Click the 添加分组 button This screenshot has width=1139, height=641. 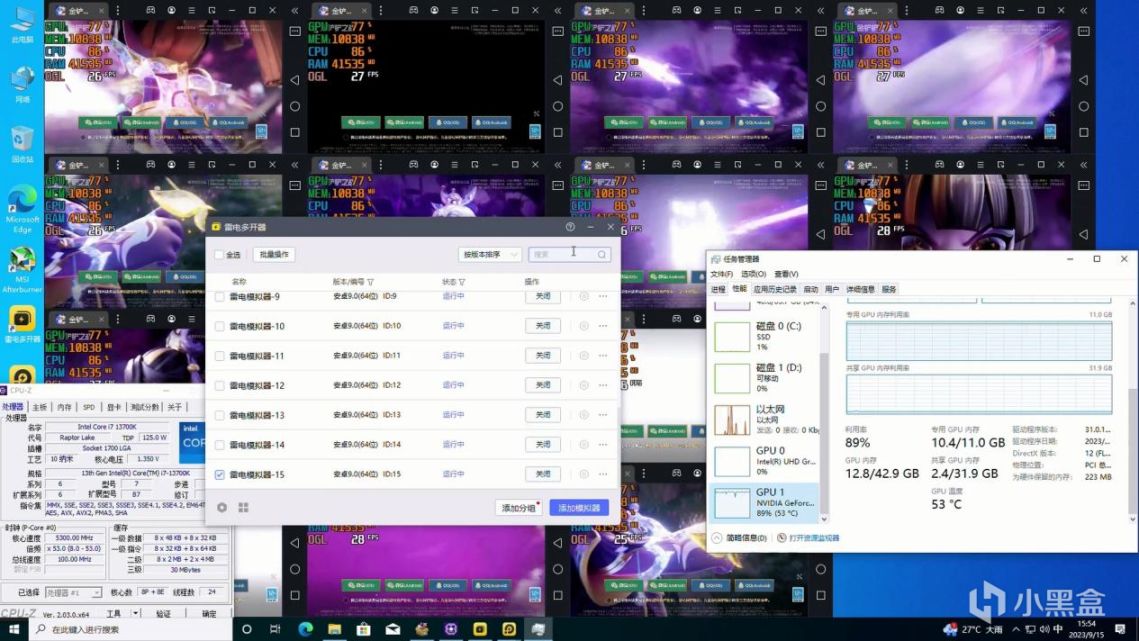(519, 507)
